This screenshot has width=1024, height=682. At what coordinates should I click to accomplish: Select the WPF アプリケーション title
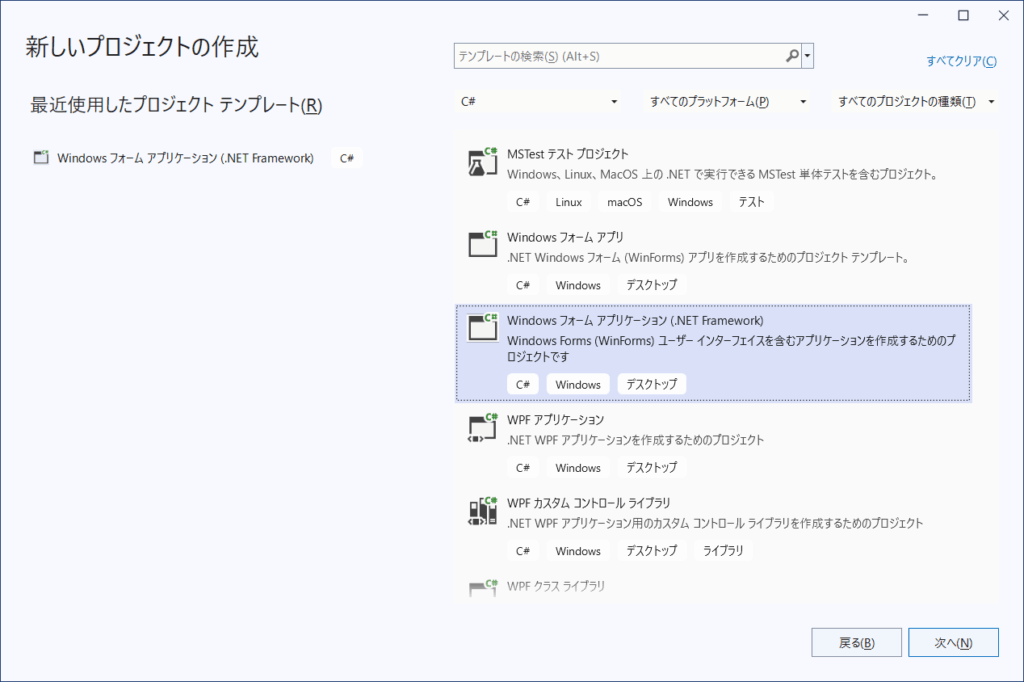coord(555,420)
